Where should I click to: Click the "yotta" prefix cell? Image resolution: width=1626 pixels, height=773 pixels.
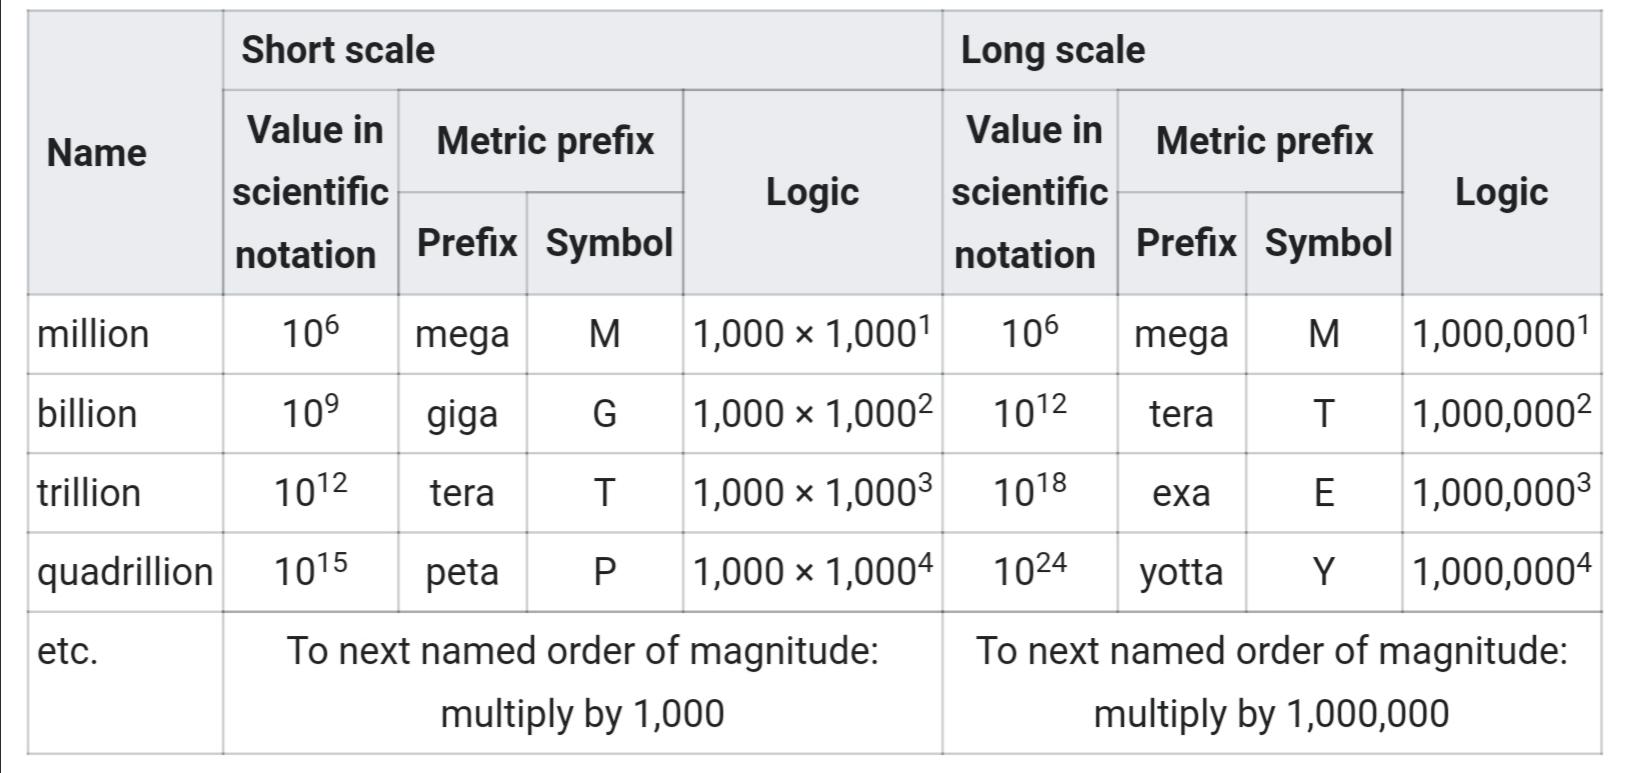point(1181,572)
